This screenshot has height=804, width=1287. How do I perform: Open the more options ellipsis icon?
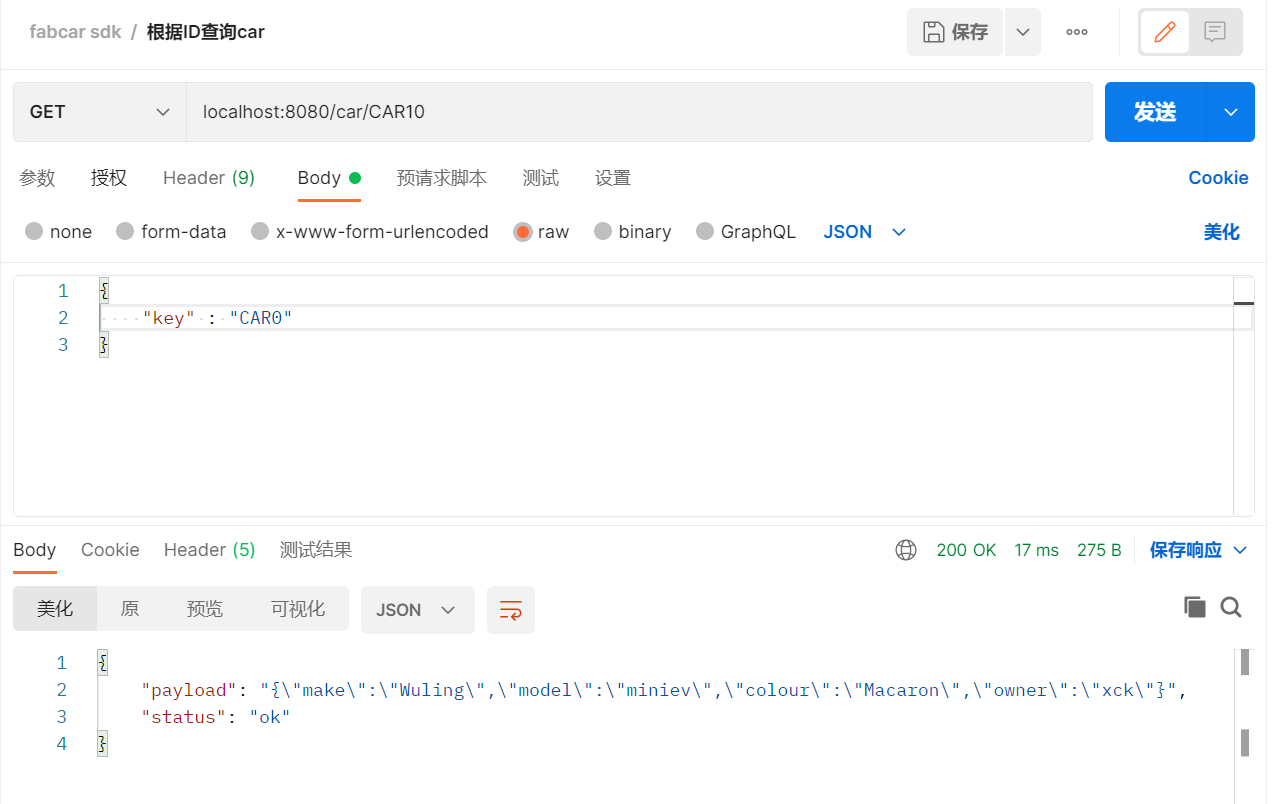1076,31
